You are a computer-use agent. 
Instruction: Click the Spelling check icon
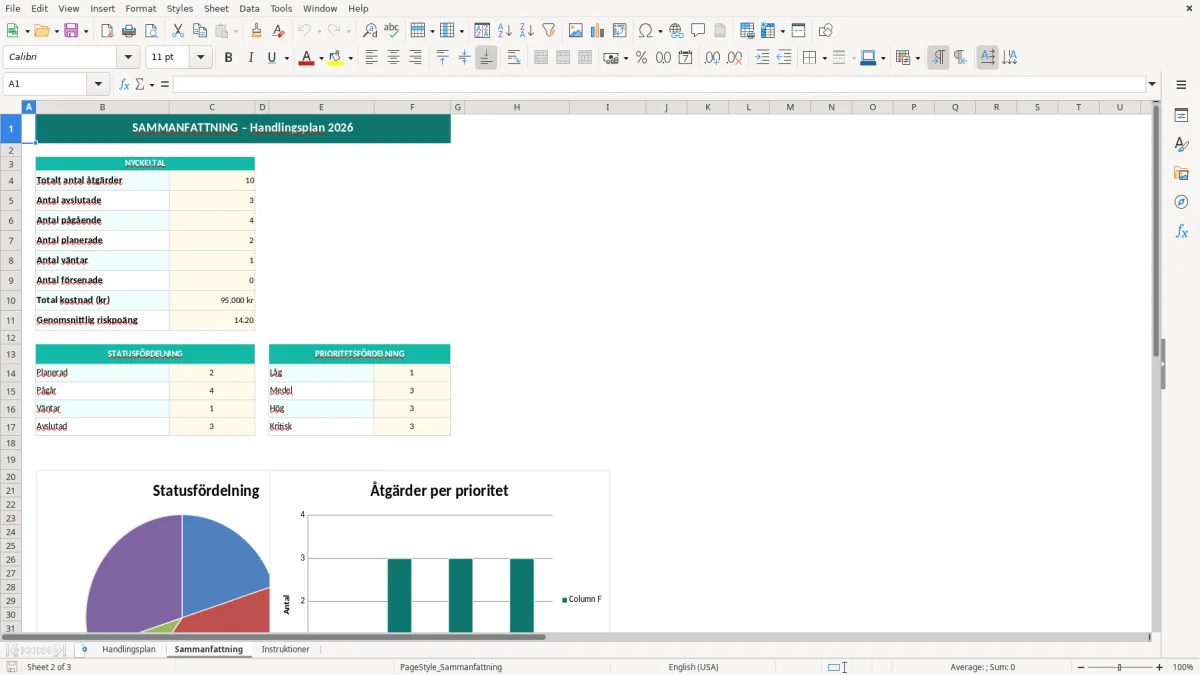click(x=392, y=31)
